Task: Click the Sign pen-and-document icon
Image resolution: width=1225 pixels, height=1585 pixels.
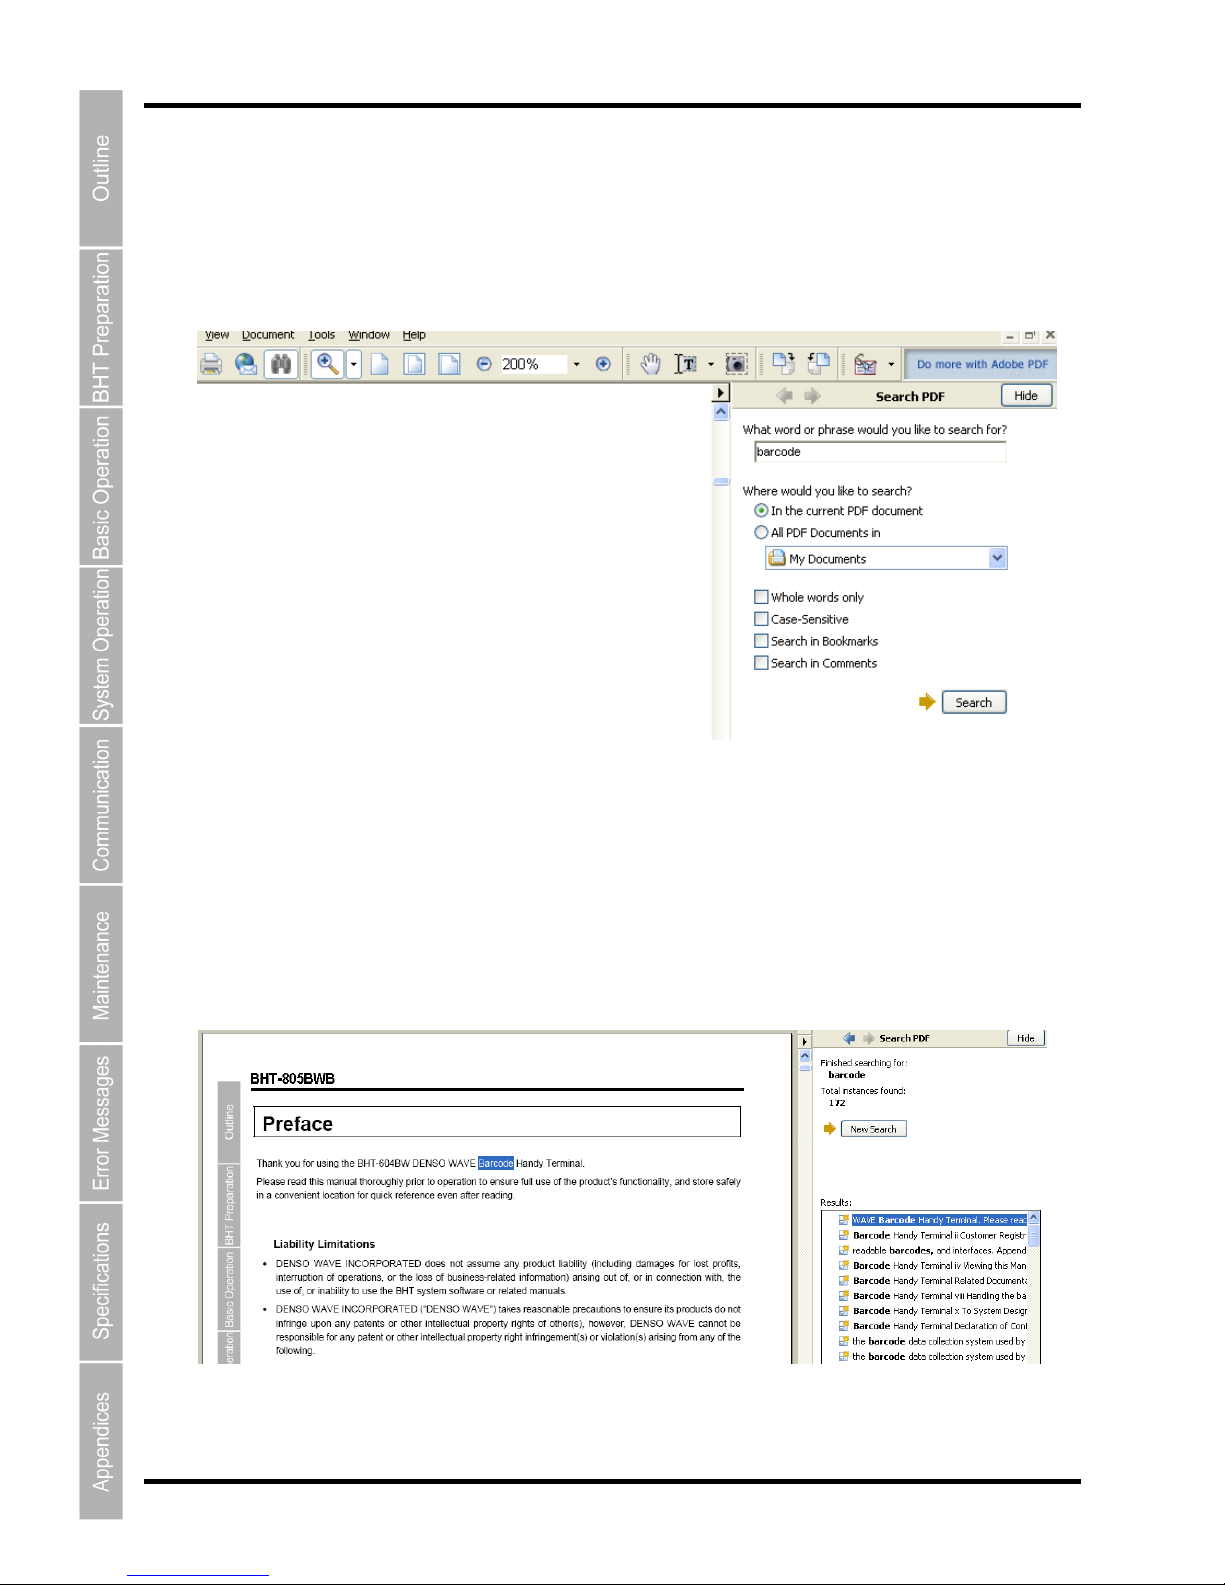Action: coord(866,364)
